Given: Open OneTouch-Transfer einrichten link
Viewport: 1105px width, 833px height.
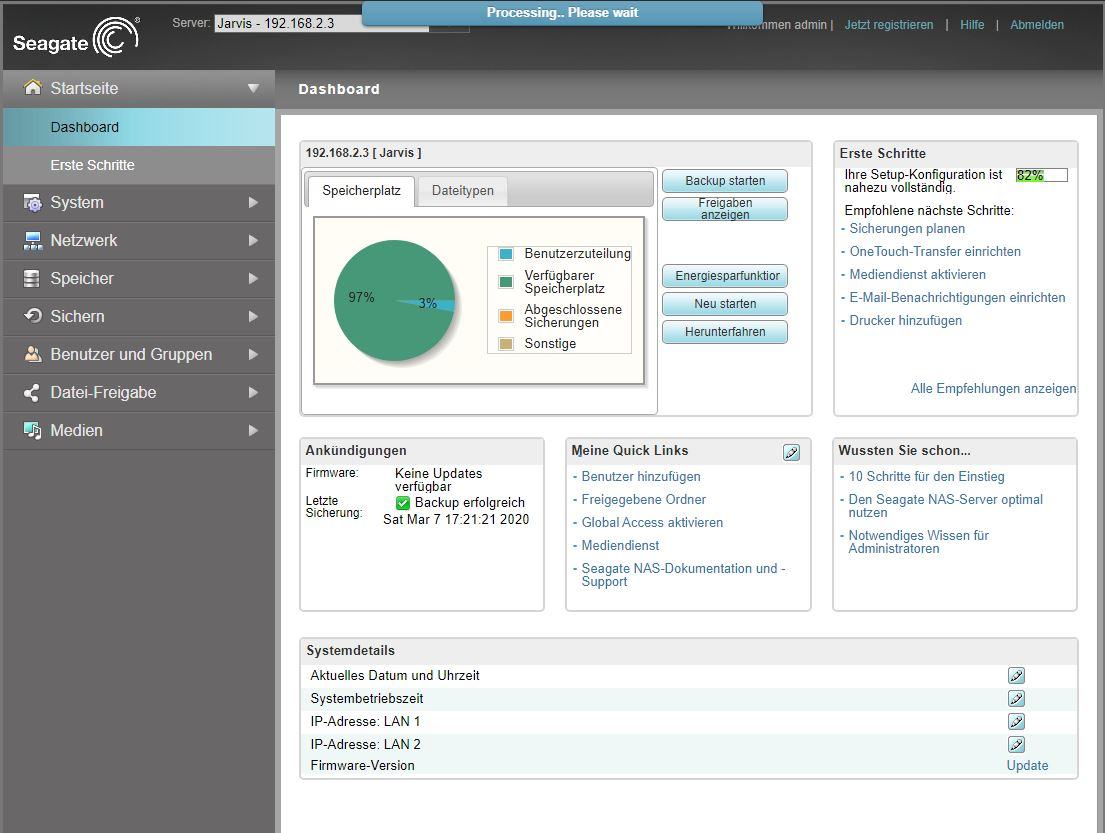Looking at the screenshot, I should [x=934, y=252].
